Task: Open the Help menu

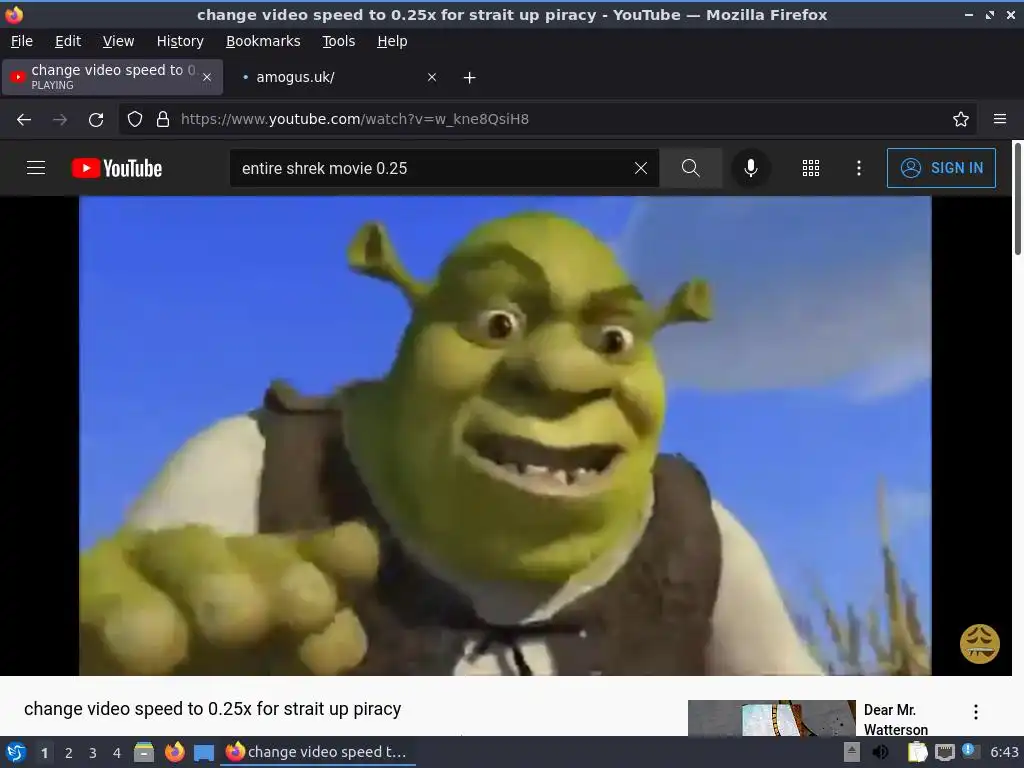Action: (392, 41)
